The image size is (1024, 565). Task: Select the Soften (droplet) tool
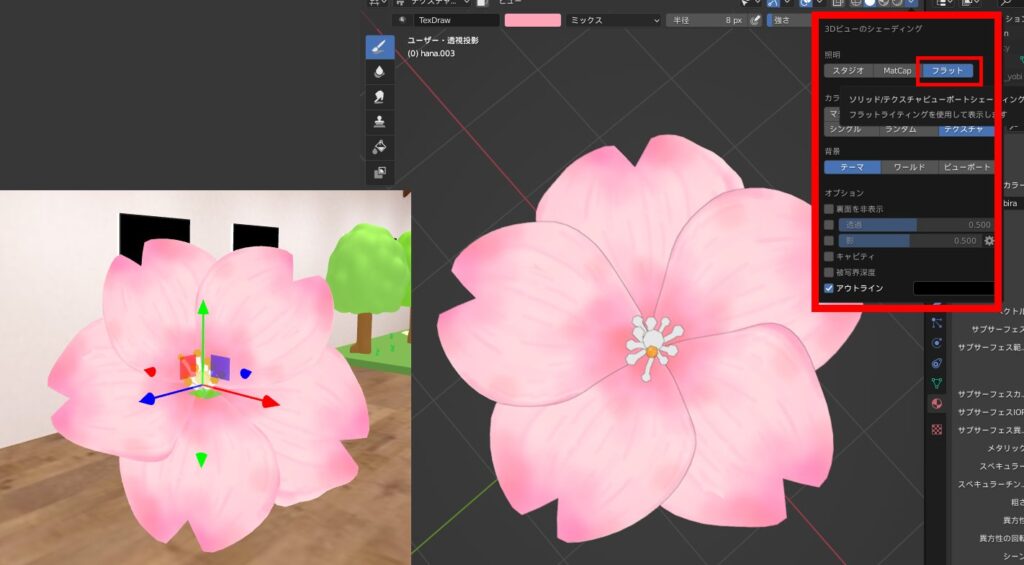pyautogui.click(x=379, y=72)
